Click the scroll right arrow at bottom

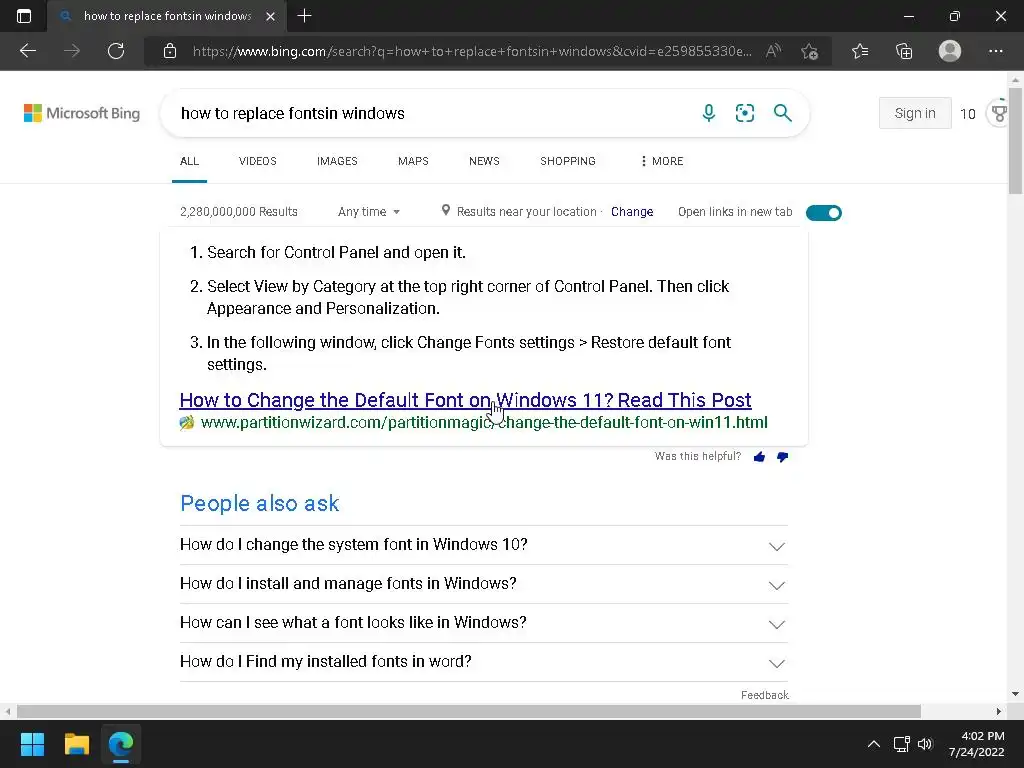tap(999, 711)
